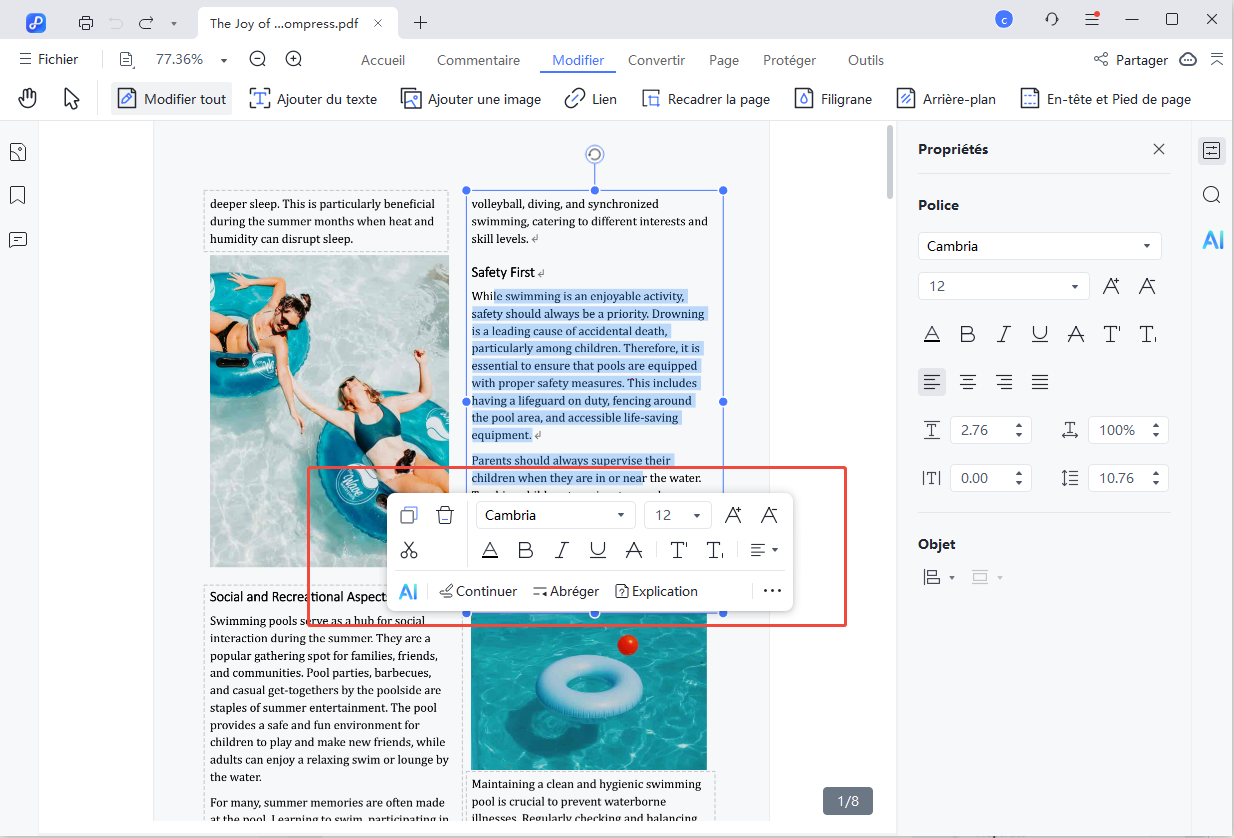Click the Continuer AI button
This screenshot has height=838, width=1234.
click(477, 590)
